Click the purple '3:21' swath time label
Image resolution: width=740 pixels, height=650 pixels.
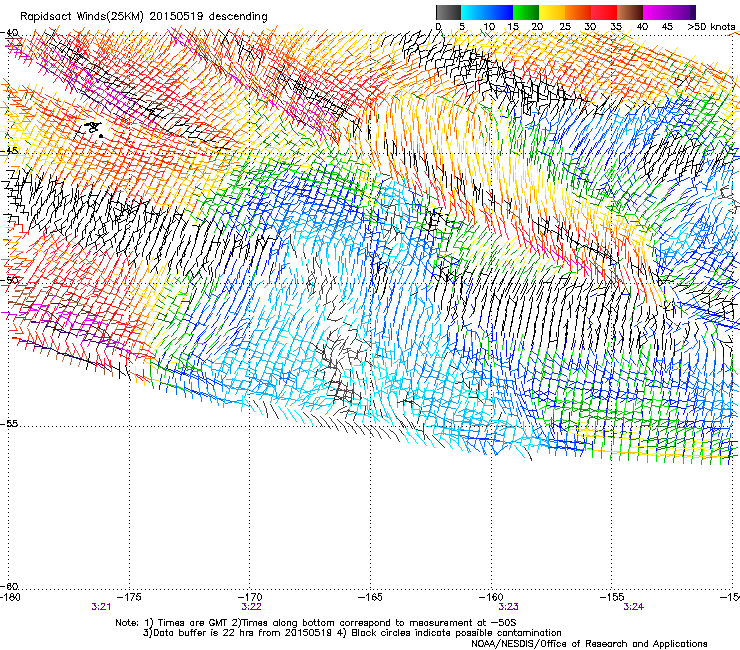pyautogui.click(x=101, y=607)
